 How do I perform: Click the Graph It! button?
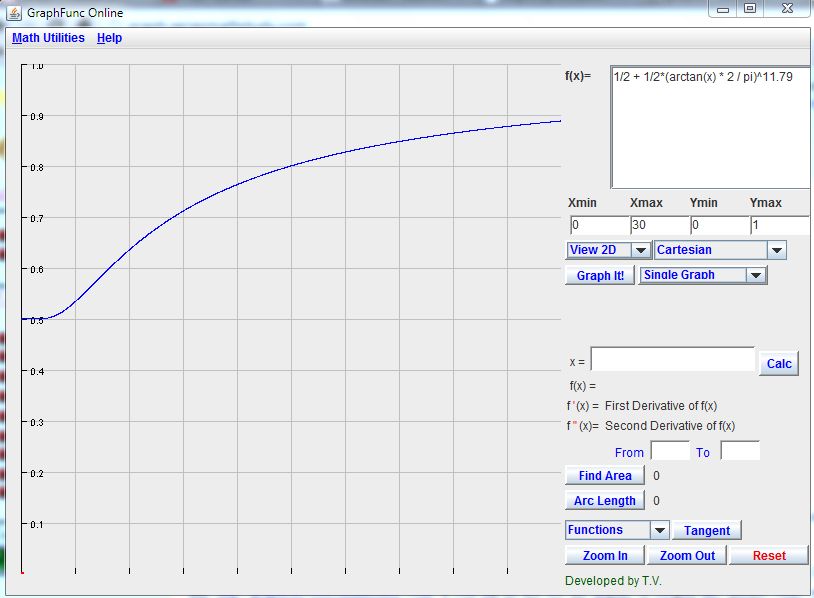600,275
